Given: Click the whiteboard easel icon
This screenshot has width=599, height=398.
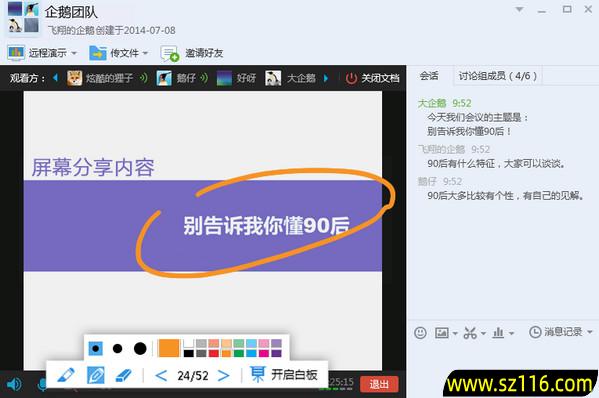Looking at the screenshot, I should [x=258, y=375].
